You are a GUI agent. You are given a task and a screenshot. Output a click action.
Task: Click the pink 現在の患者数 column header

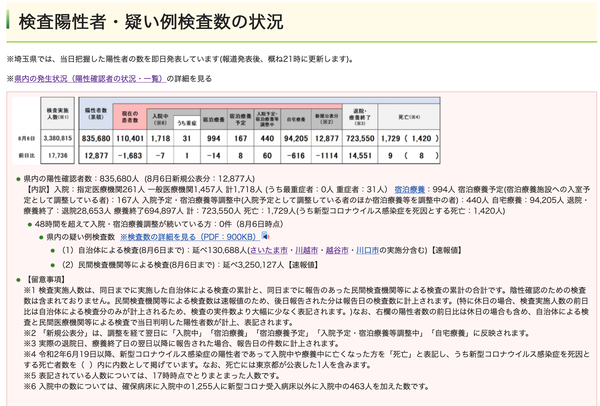[x=130, y=117]
